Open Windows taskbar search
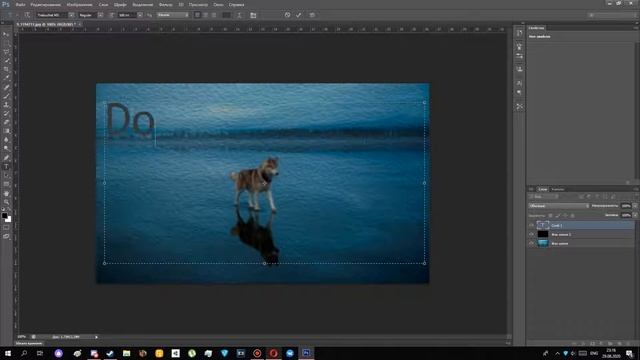 [x=24, y=353]
